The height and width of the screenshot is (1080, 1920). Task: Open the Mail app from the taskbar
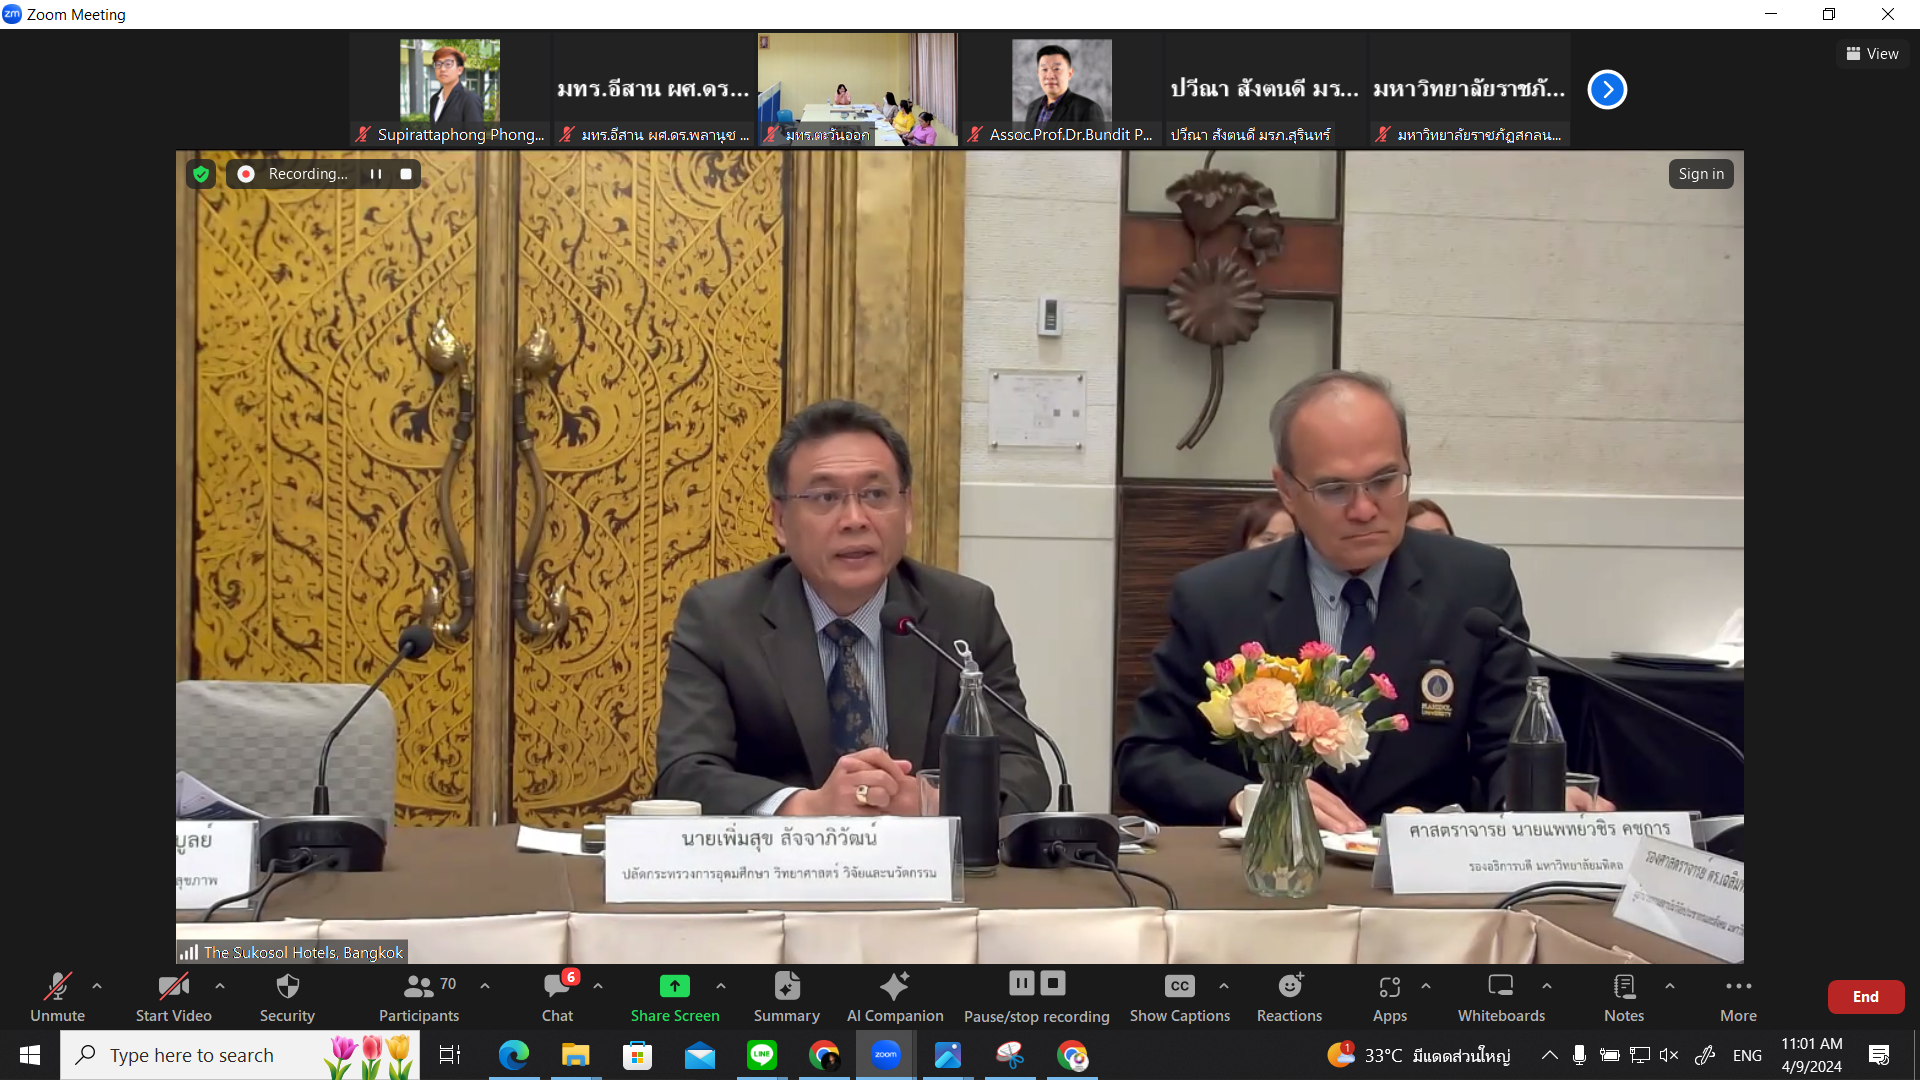700,1055
